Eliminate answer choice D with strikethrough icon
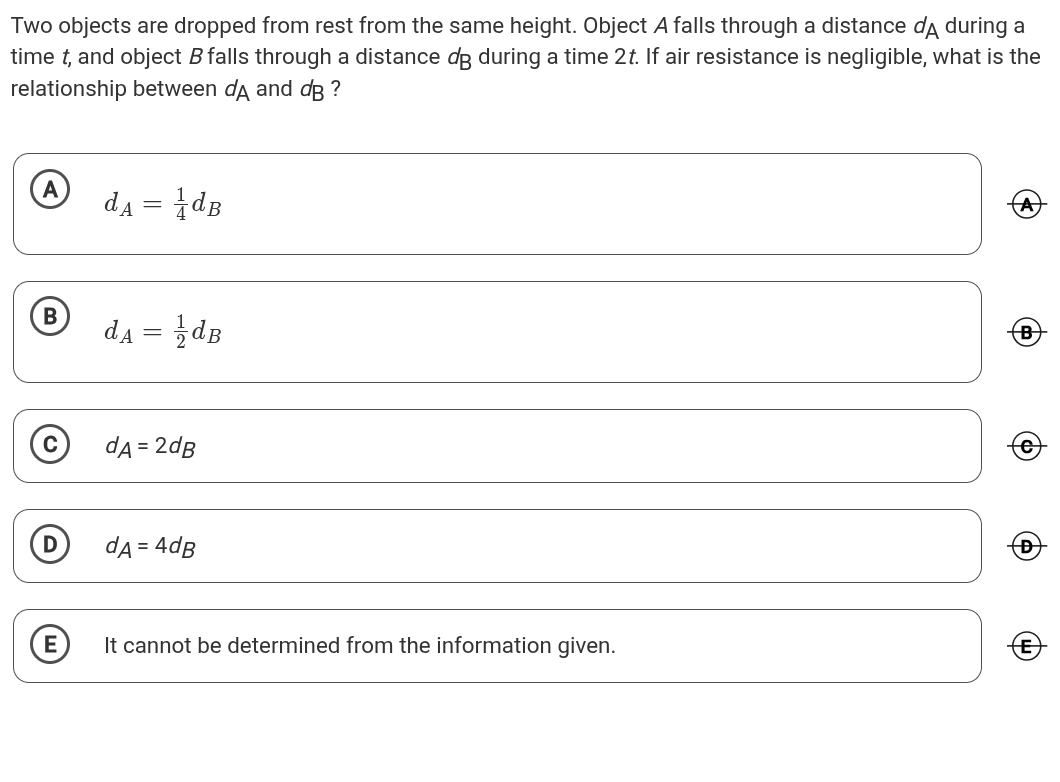 [x=1027, y=547]
